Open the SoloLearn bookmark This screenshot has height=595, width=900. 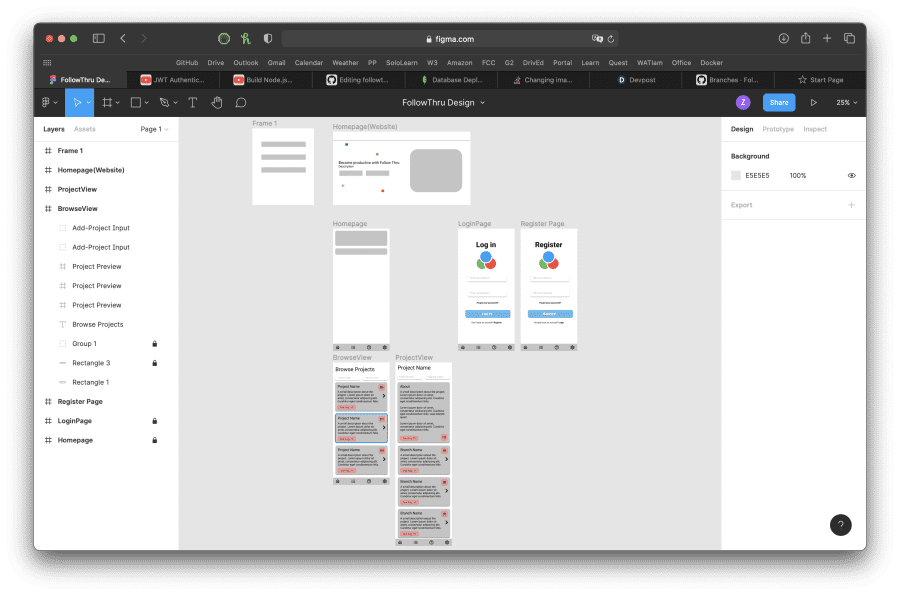pyautogui.click(x=401, y=63)
